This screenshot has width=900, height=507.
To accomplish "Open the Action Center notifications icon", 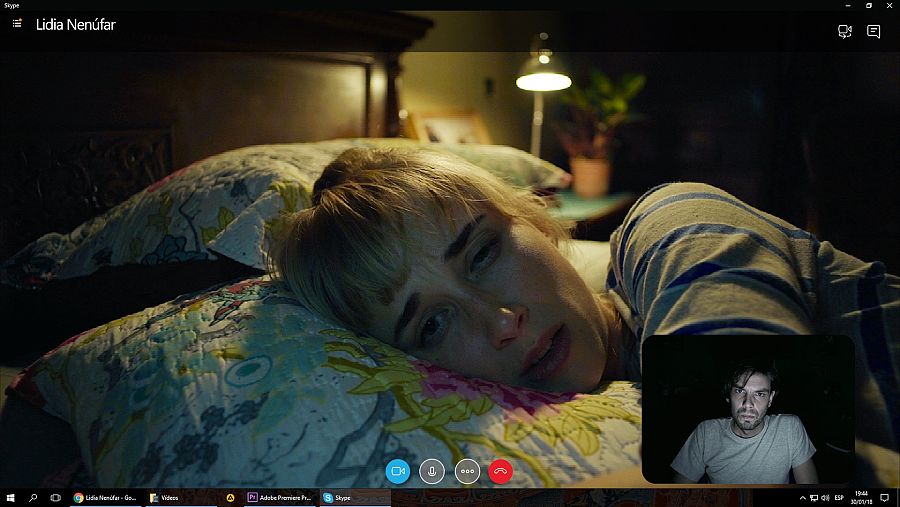I will pos(885,498).
